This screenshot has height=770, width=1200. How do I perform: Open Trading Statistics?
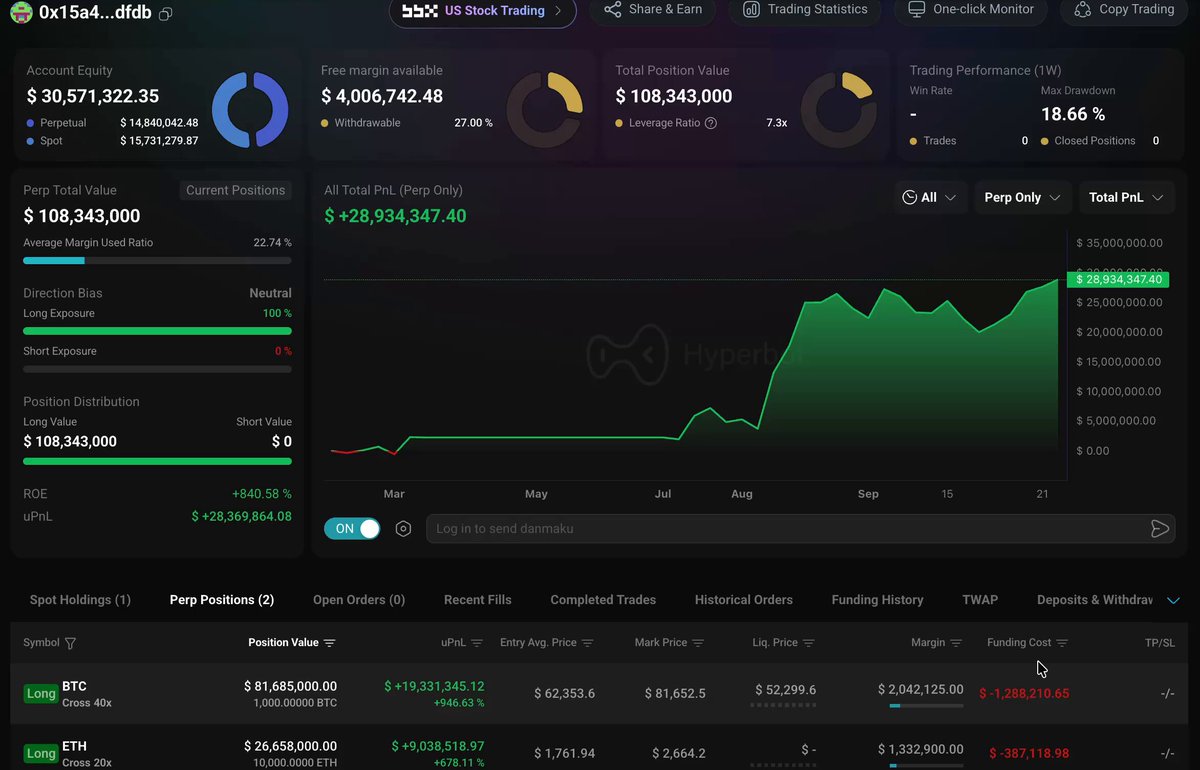pos(805,10)
